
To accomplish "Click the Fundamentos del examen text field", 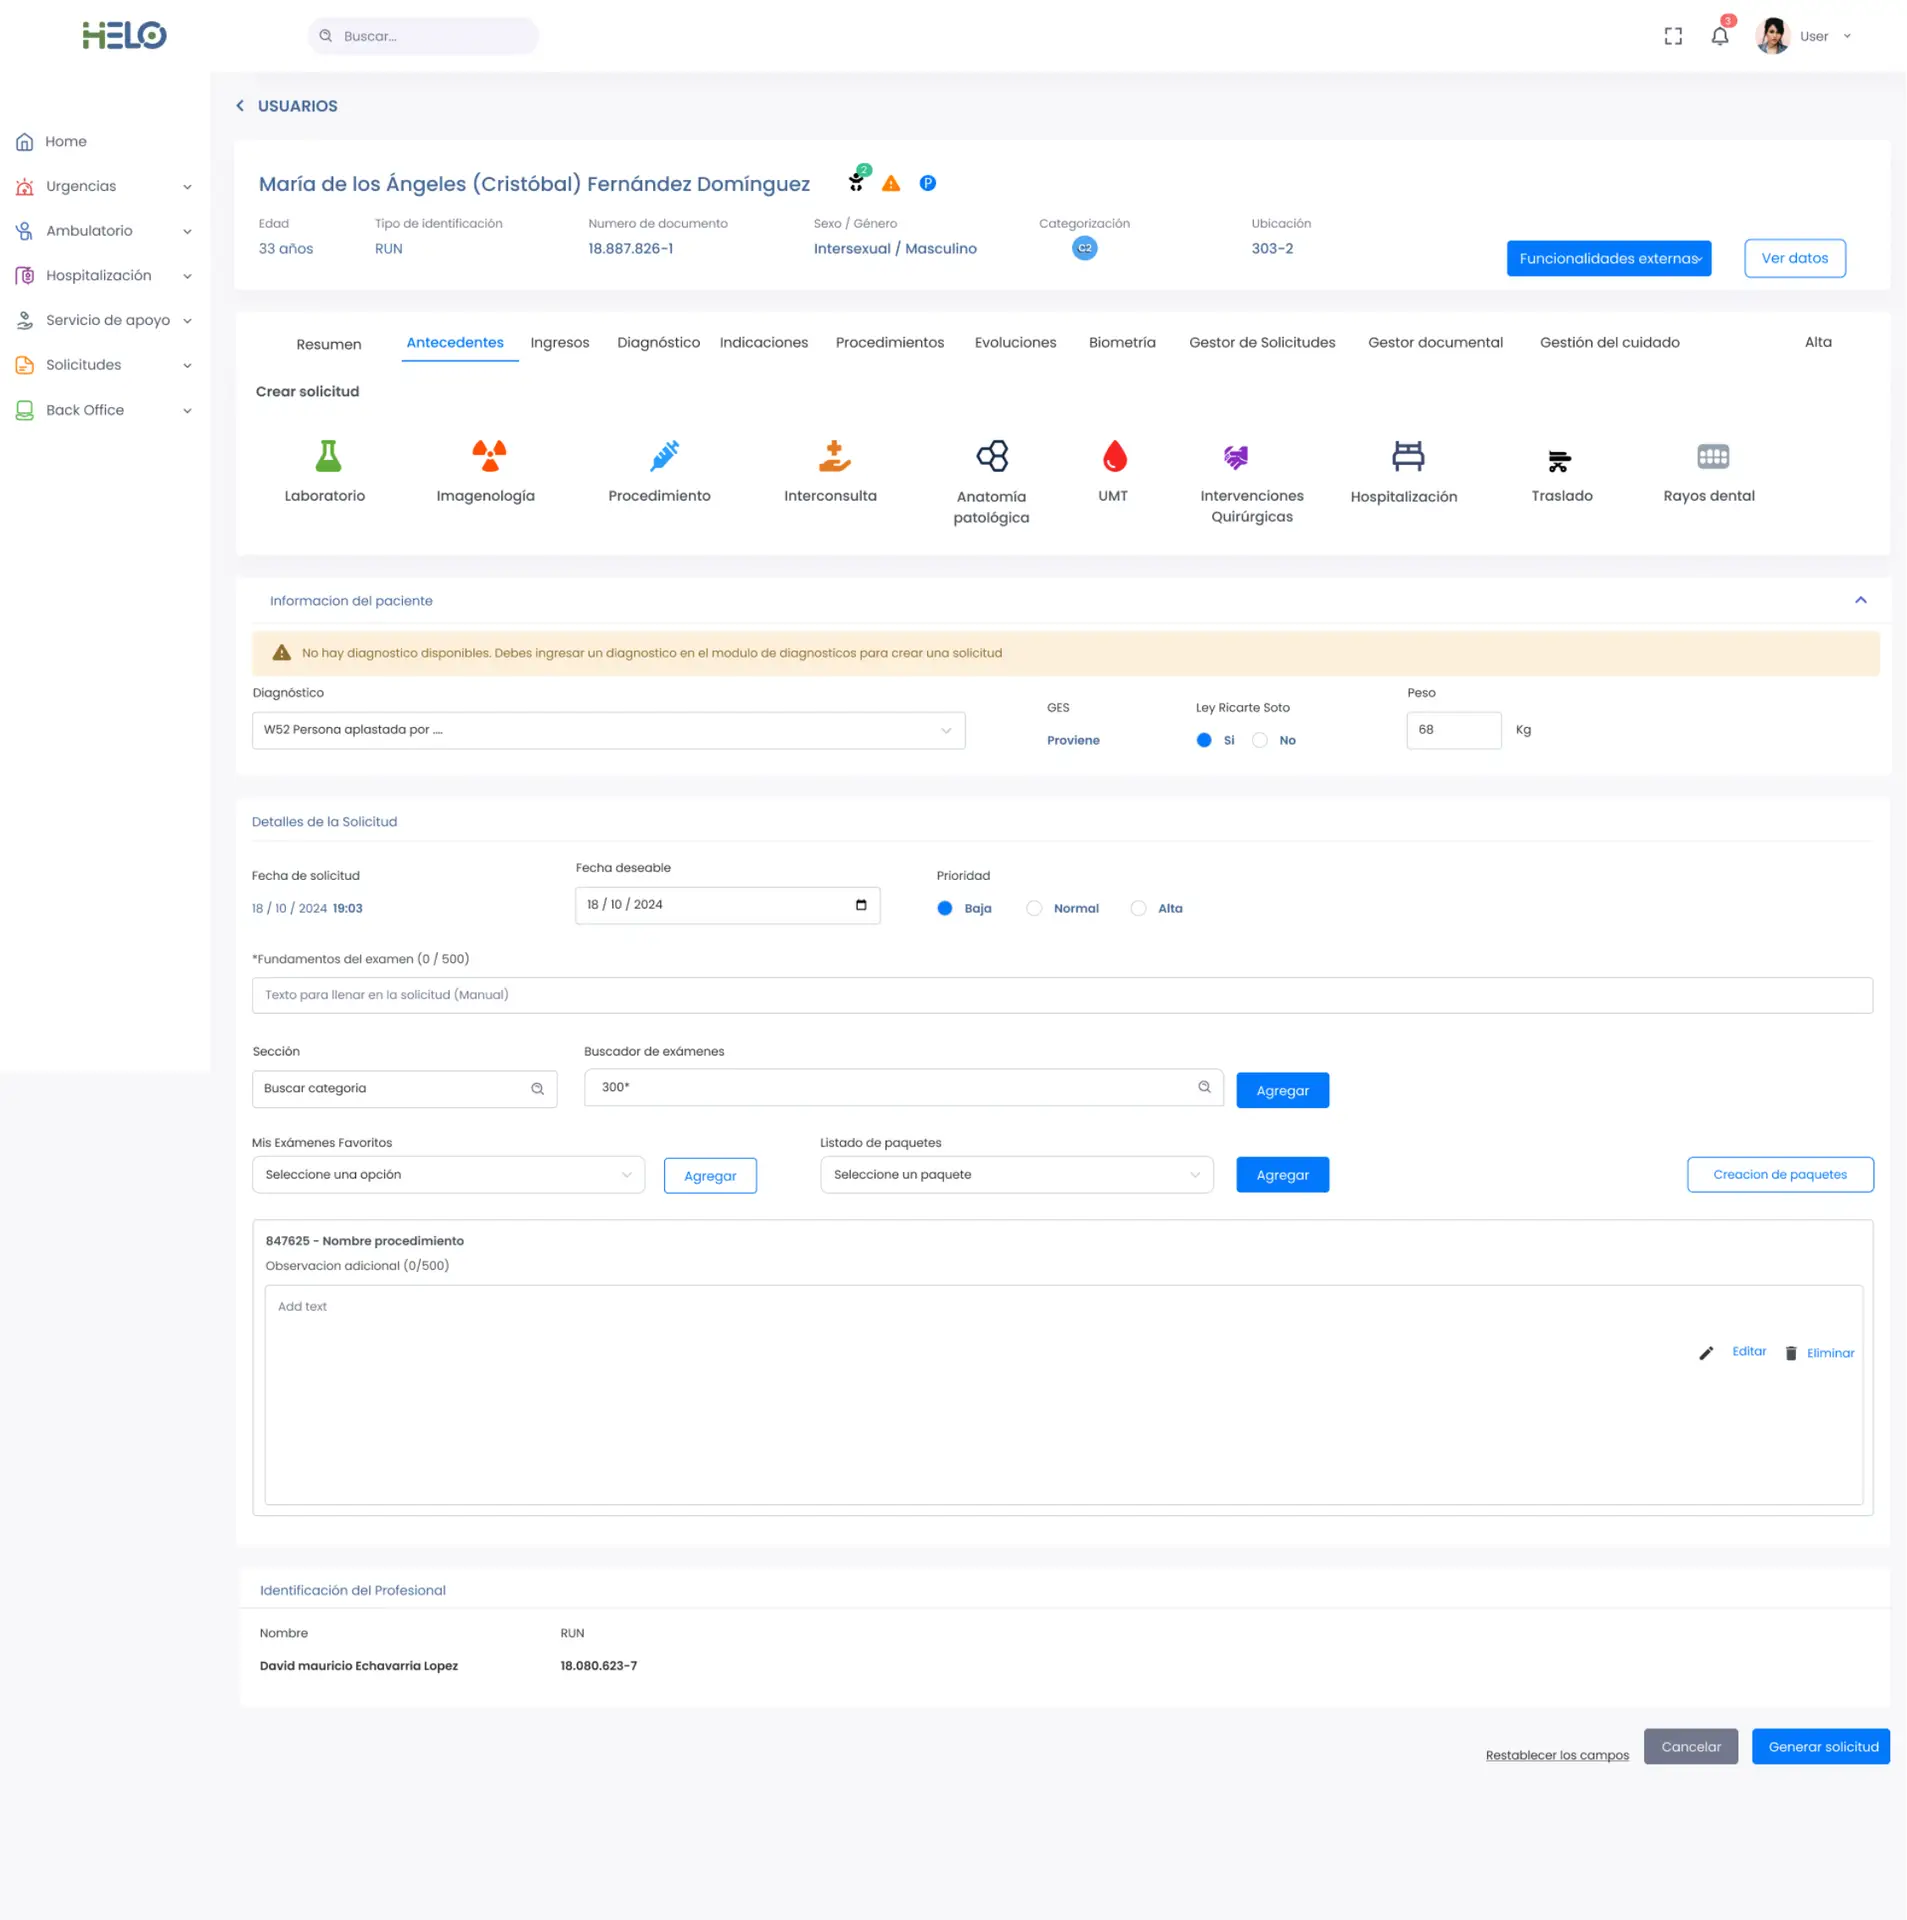I will click(1061, 996).
